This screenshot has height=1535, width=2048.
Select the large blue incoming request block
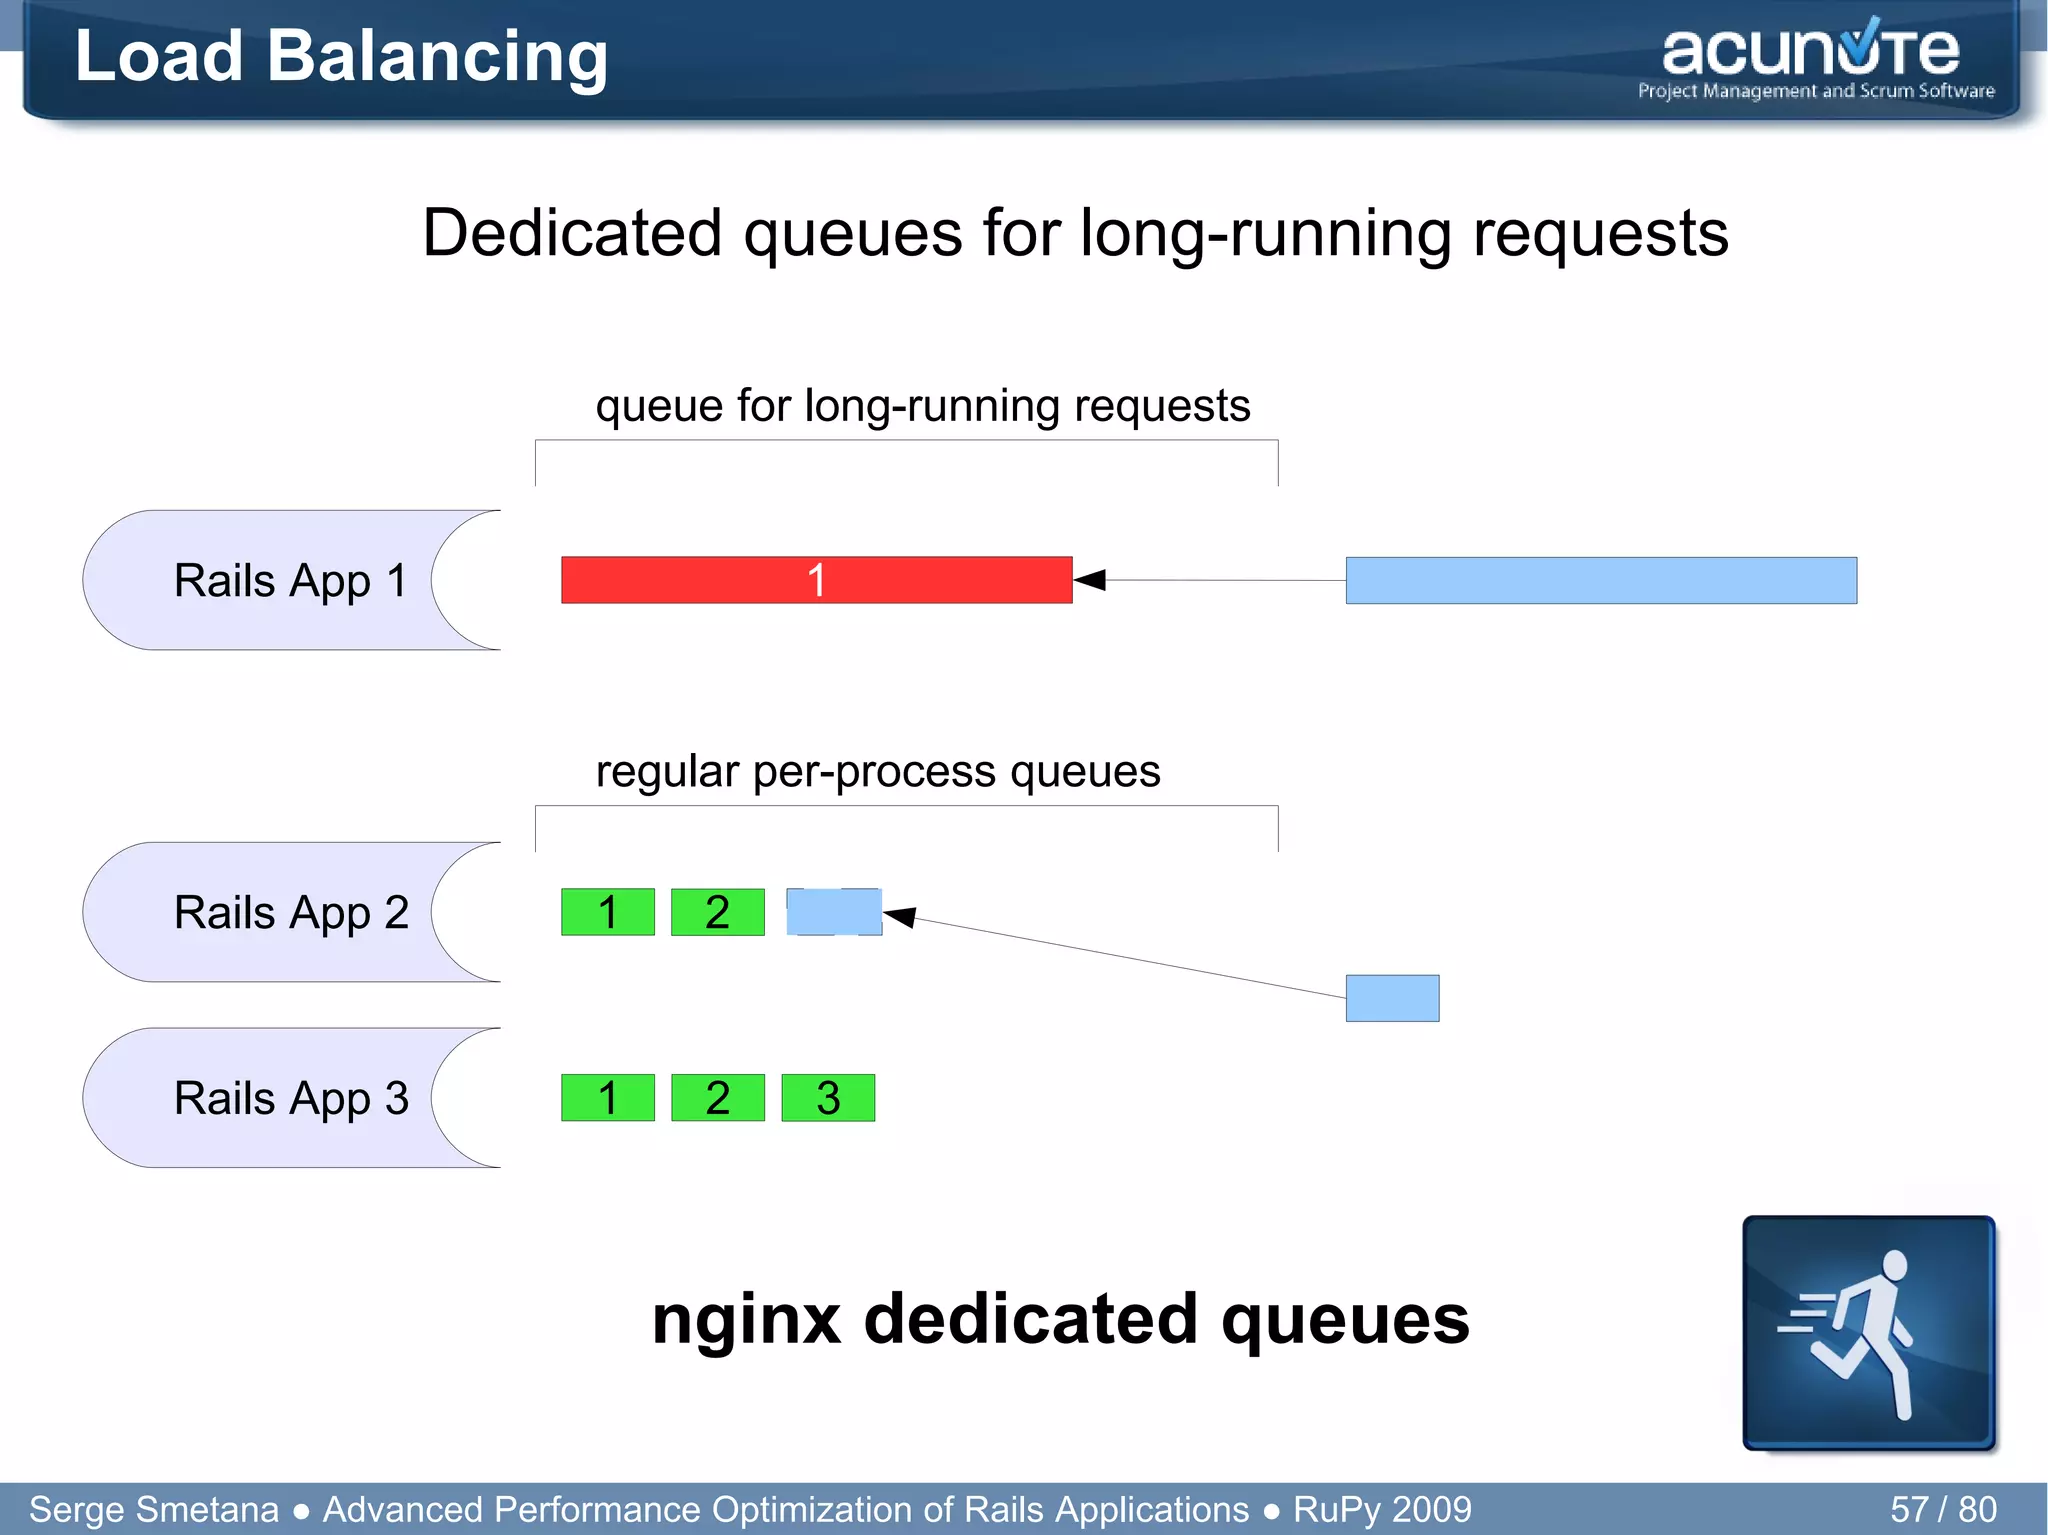(x=1600, y=580)
